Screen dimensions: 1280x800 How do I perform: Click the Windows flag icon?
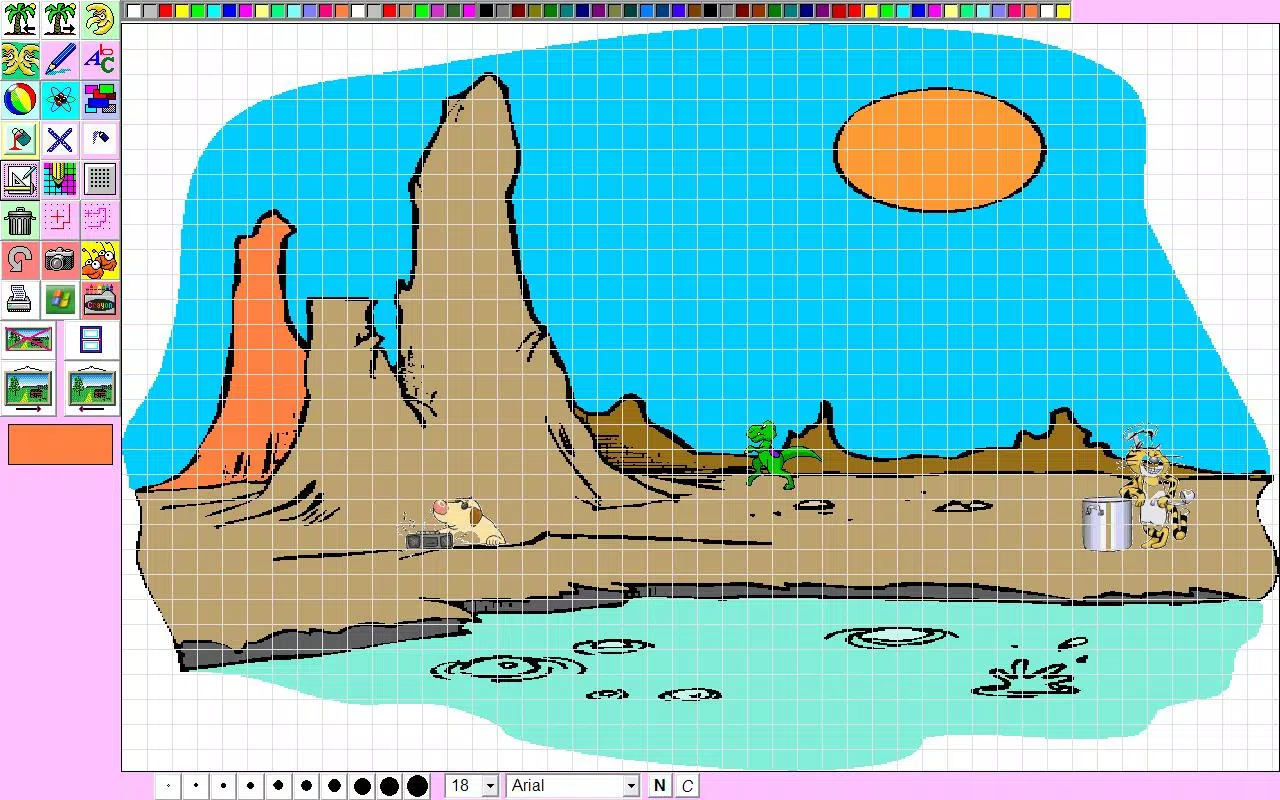(x=60, y=299)
